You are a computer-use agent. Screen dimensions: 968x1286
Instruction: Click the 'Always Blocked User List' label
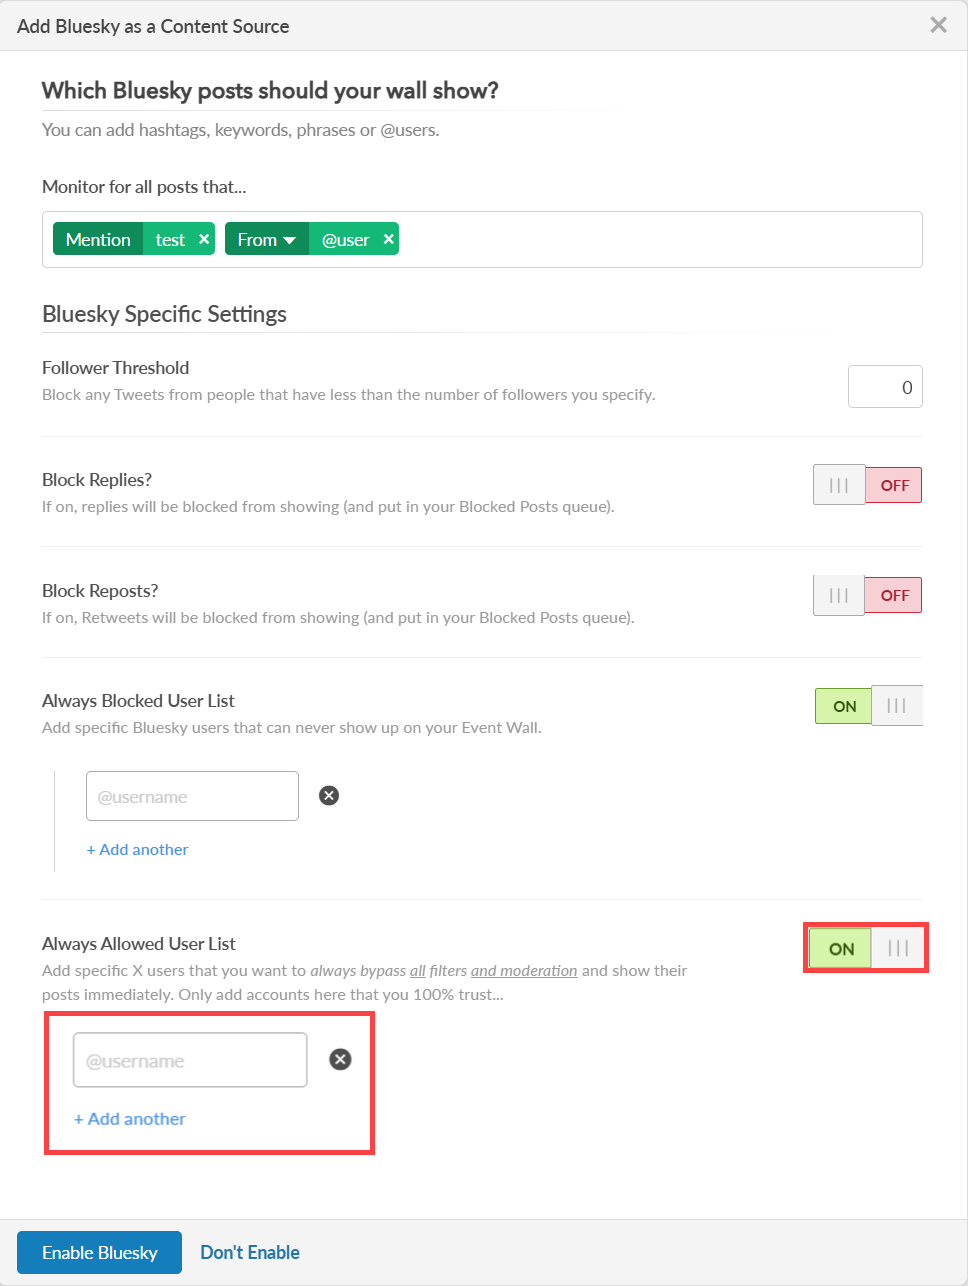pos(138,701)
